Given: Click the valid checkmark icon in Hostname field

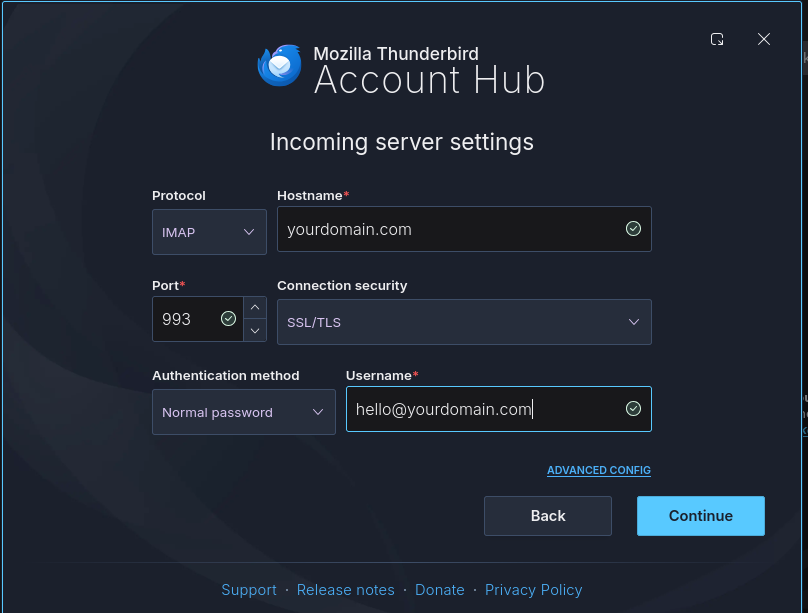Looking at the screenshot, I should pos(633,229).
